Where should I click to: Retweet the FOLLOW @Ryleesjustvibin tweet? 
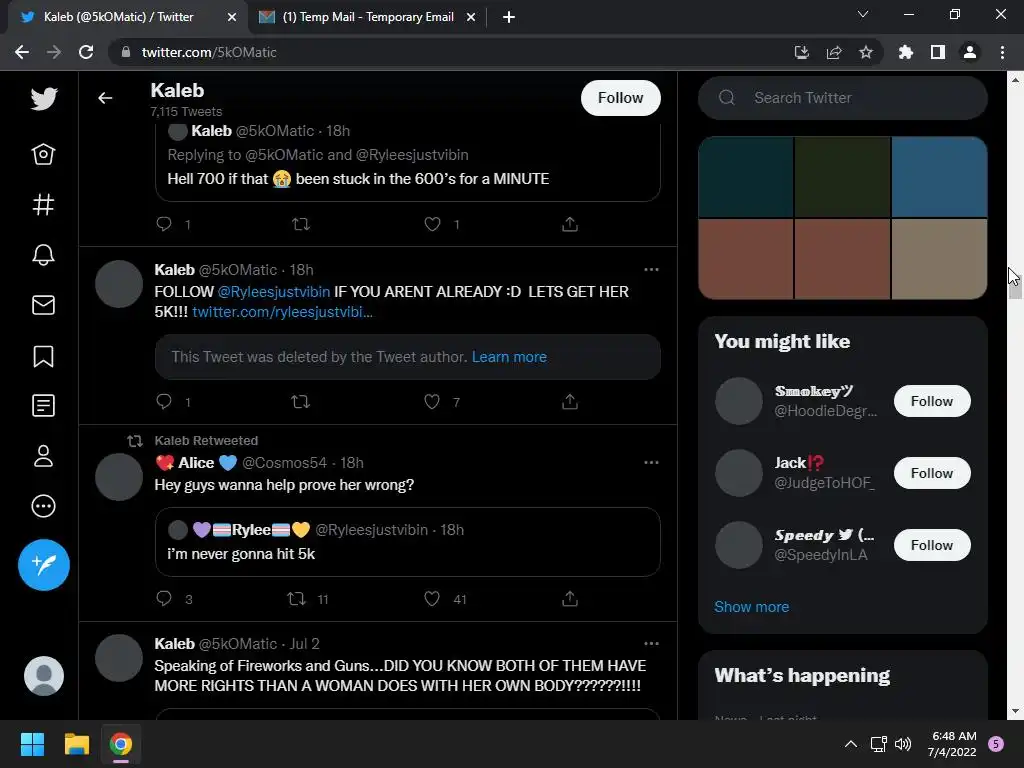[x=300, y=401]
